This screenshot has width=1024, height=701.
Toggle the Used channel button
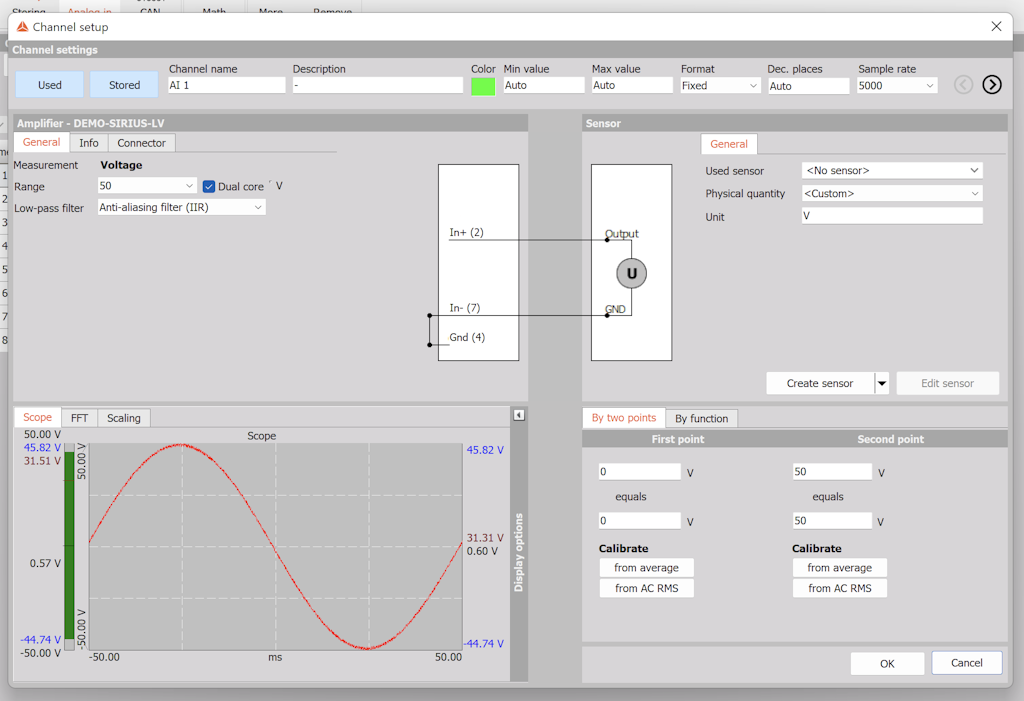point(50,84)
